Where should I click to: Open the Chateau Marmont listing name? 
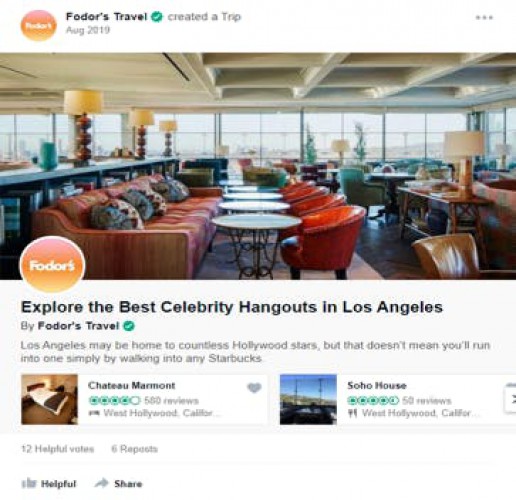131,386
